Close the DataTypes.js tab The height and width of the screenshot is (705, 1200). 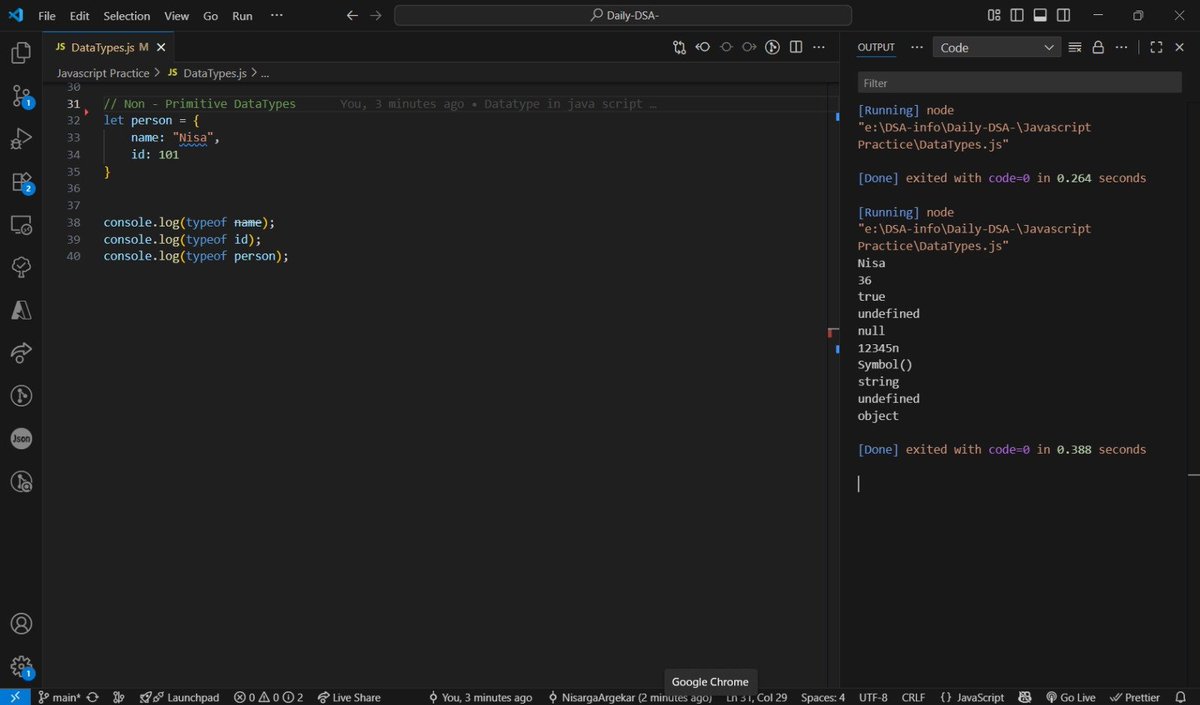[160, 47]
